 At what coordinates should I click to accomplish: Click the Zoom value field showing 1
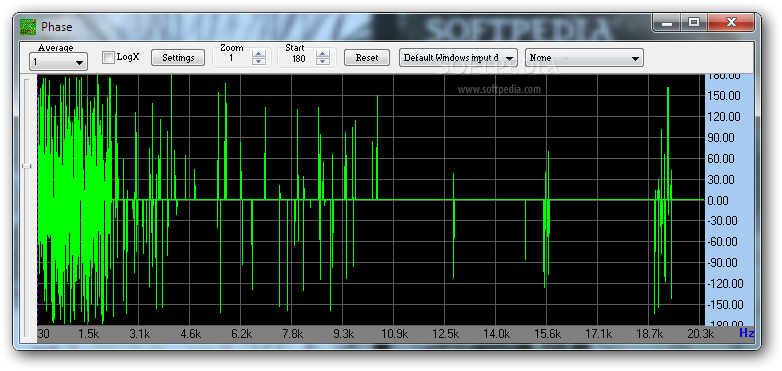tap(232, 58)
